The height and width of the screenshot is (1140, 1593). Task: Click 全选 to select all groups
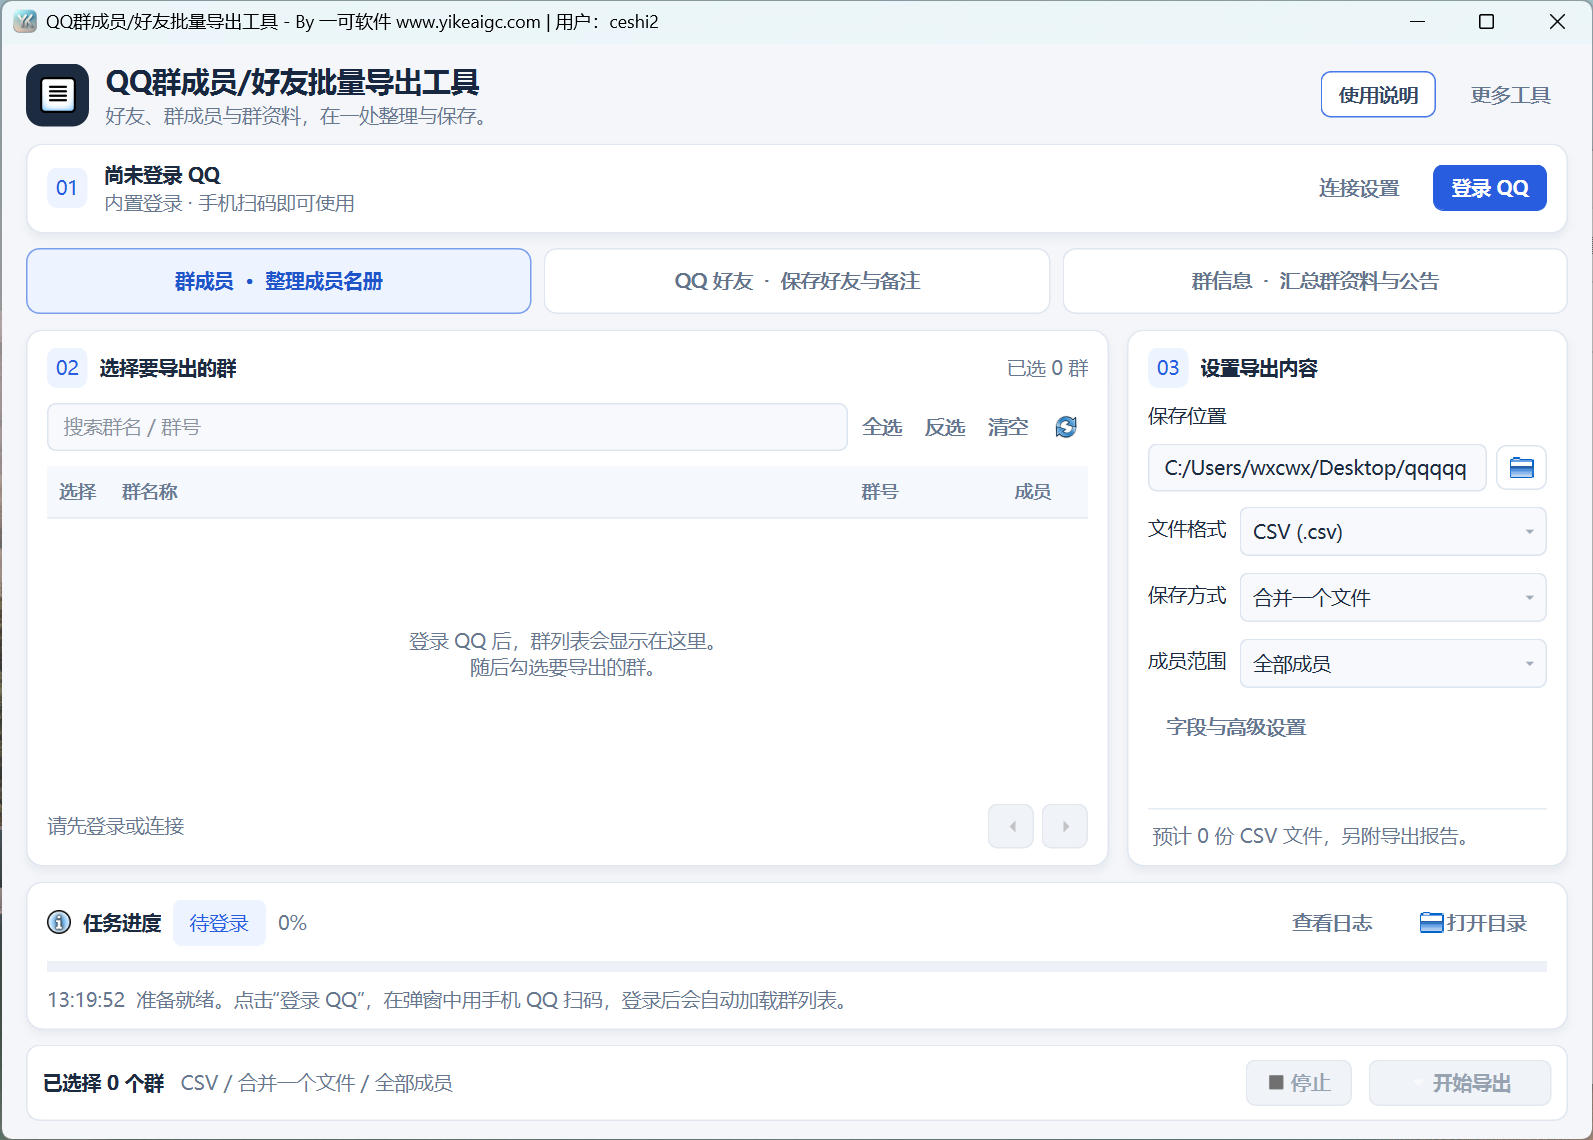pyautogui.click(x=882, y=427)
